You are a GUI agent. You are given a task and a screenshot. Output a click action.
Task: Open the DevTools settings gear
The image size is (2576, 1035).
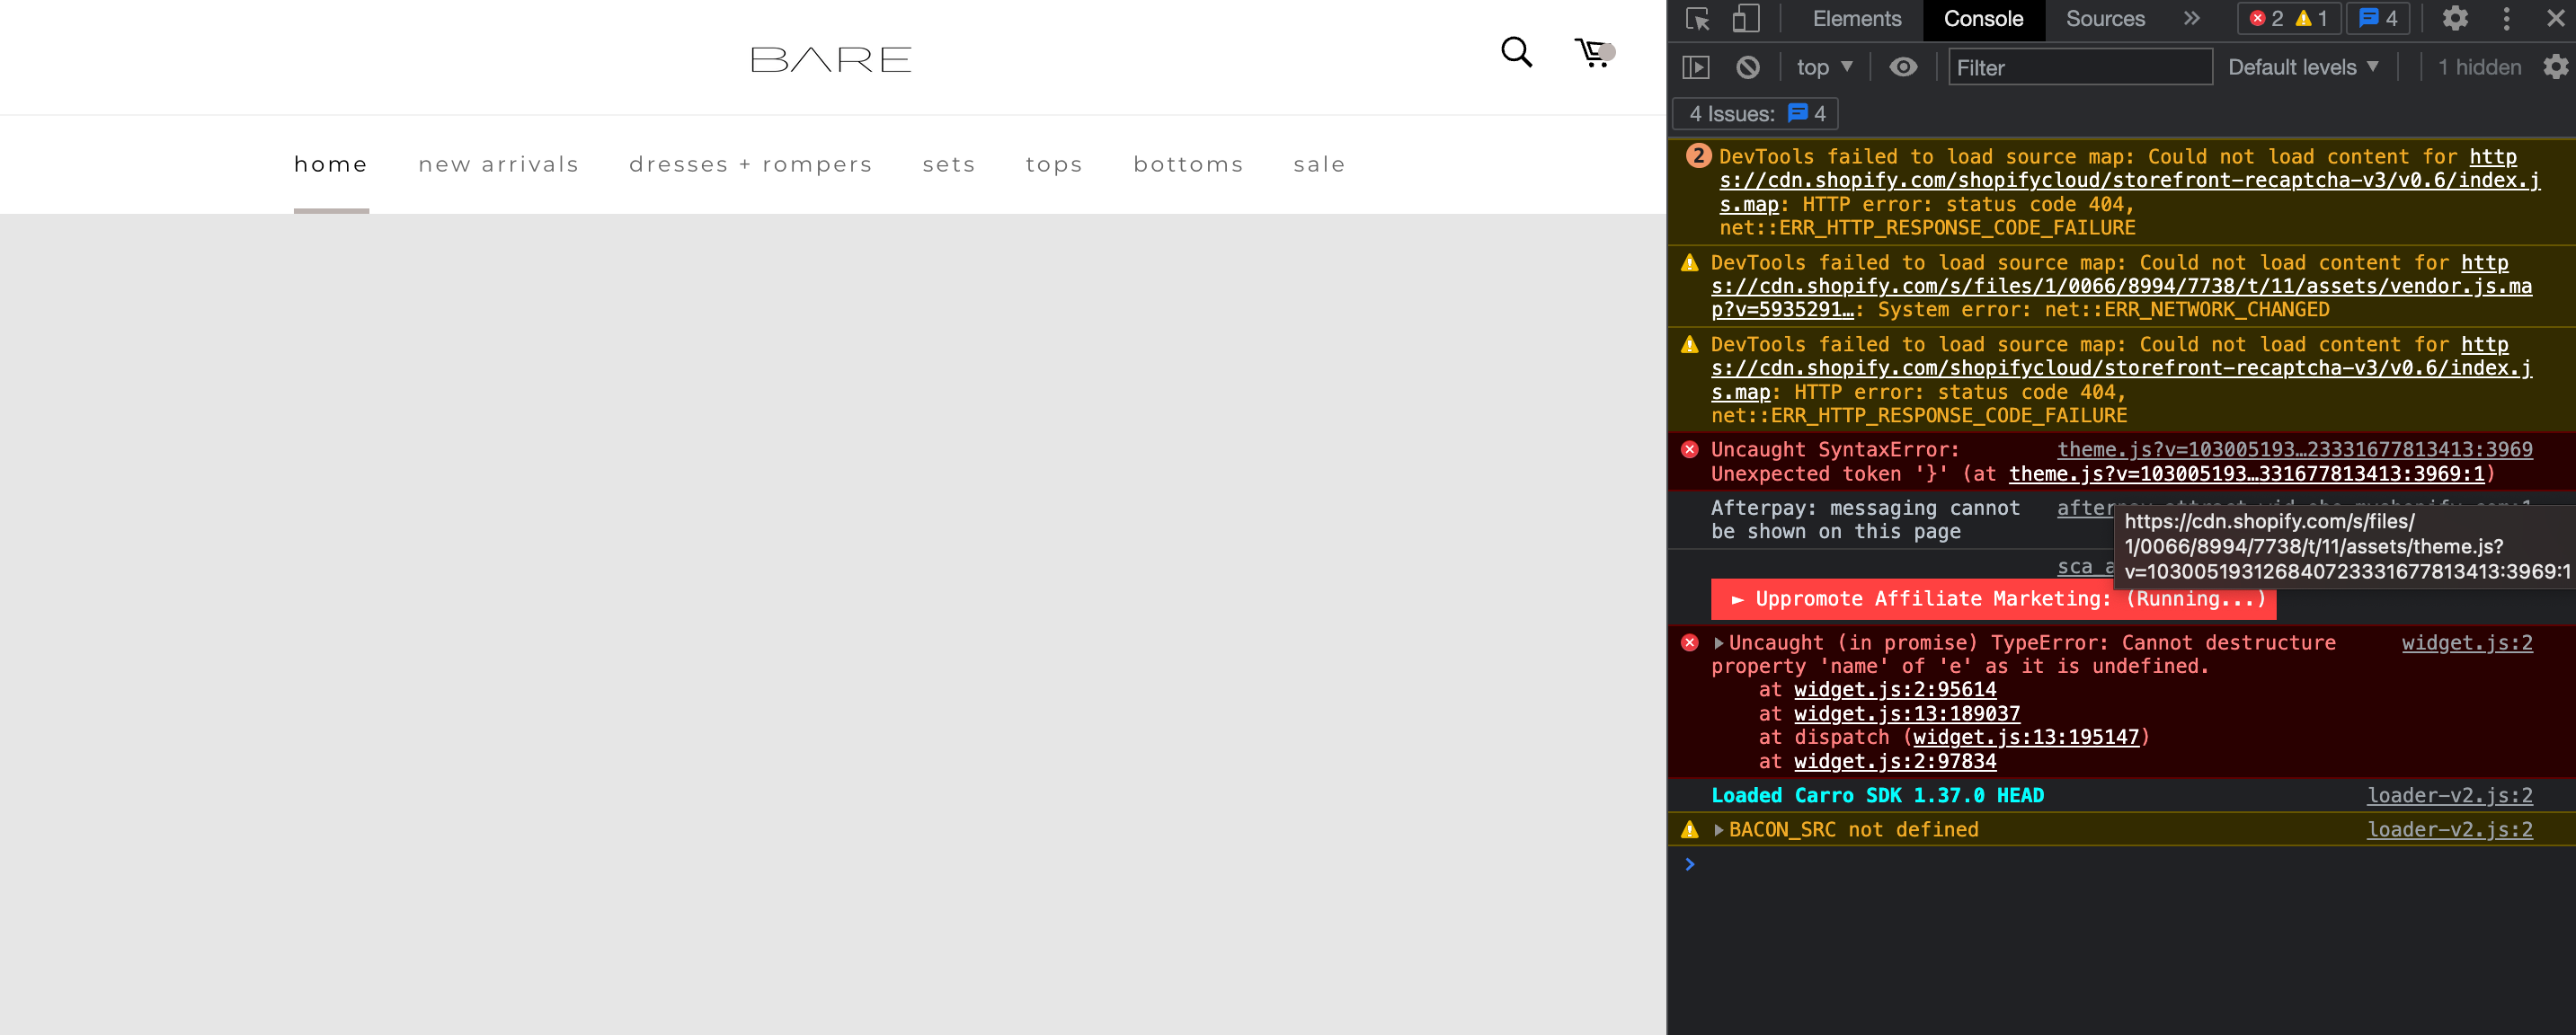click(x=2455, y=19)
